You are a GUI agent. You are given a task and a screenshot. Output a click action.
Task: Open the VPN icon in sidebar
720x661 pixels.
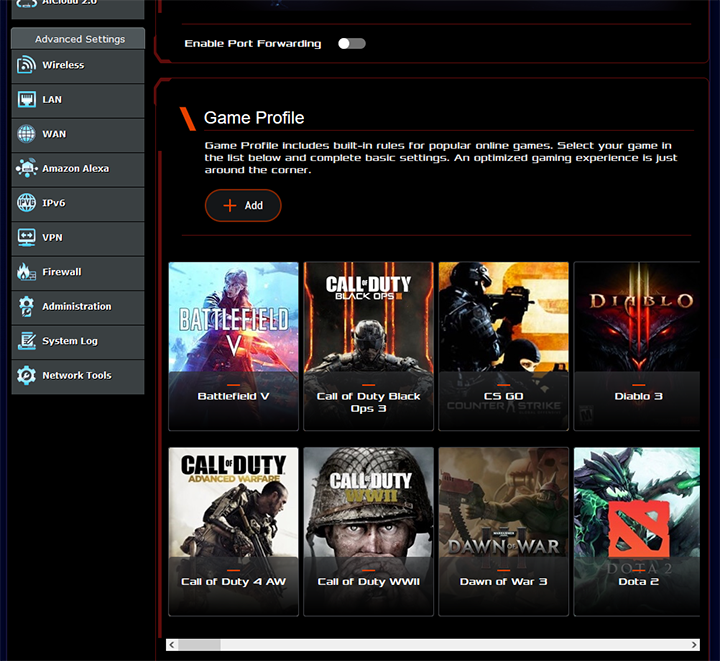(x=26, y=238)
